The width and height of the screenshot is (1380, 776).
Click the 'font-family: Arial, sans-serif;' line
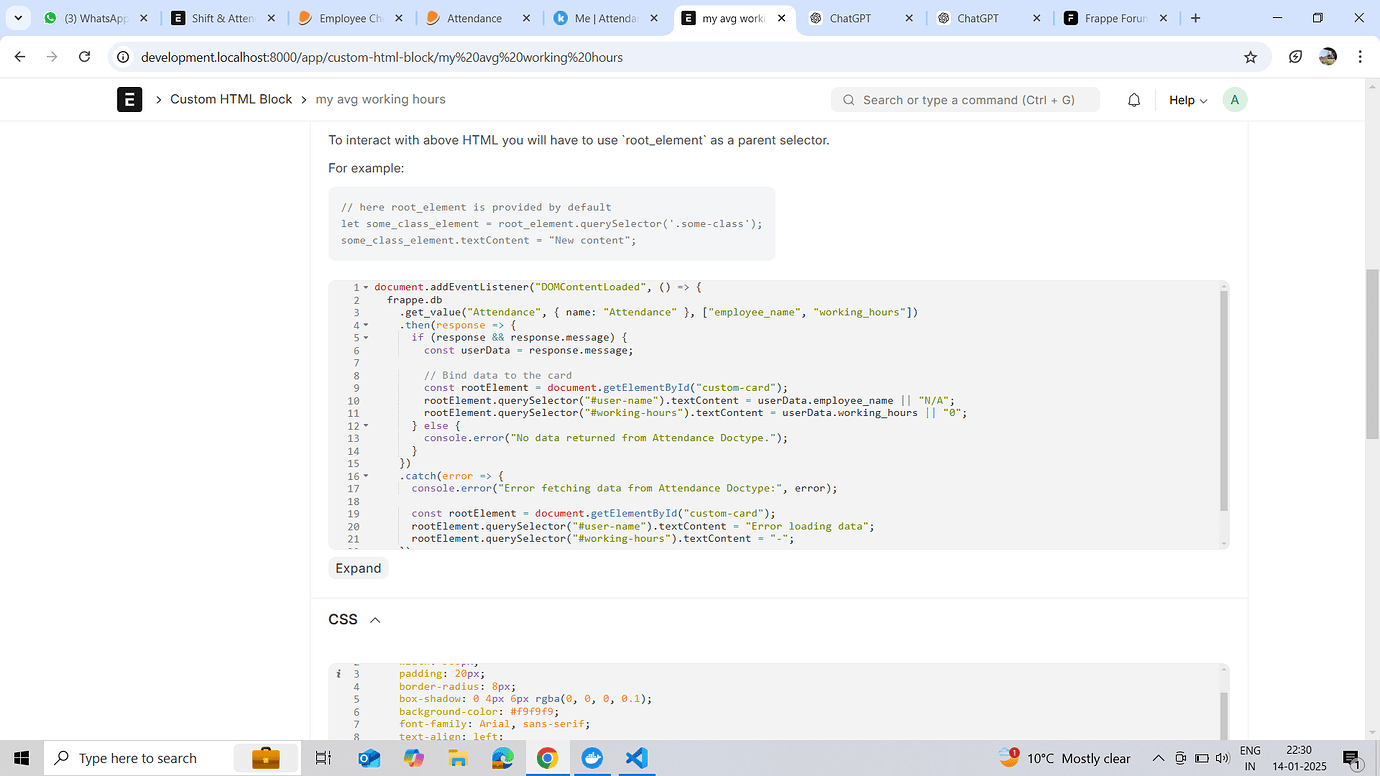click(x=494, y=724)
